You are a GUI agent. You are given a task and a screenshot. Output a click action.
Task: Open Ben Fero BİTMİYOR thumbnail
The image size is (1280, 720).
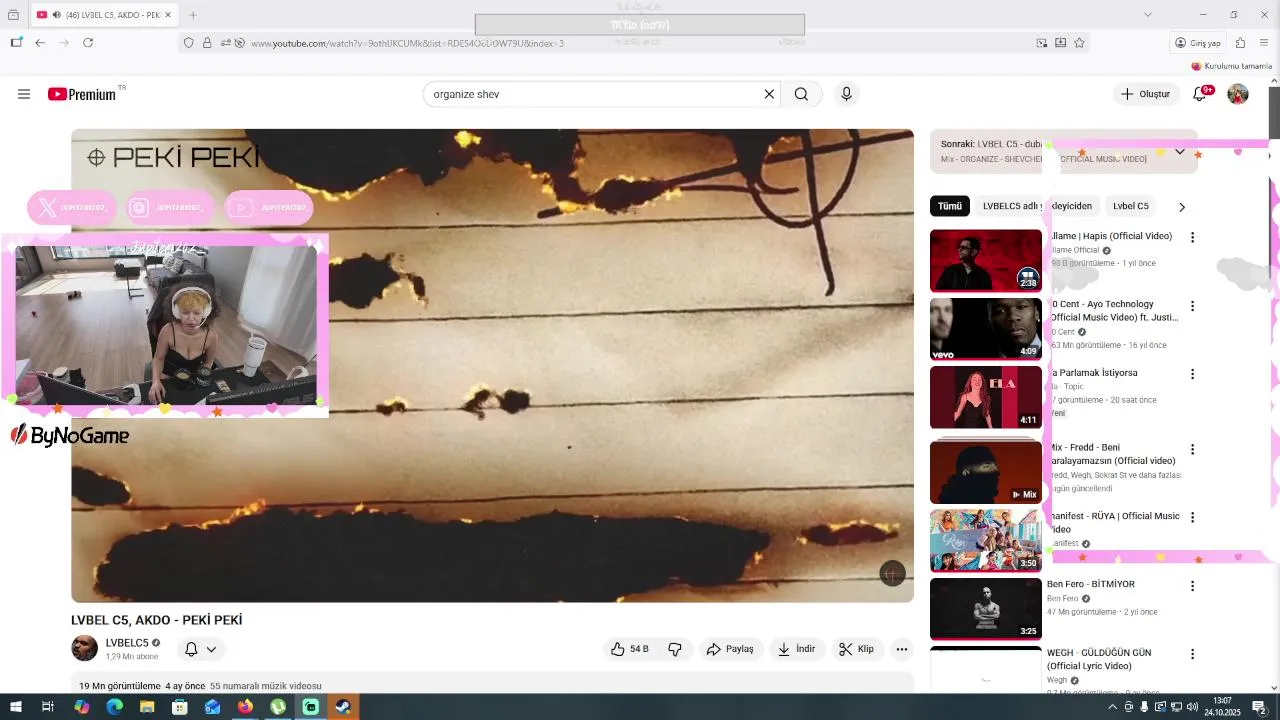tap(986, 608)
